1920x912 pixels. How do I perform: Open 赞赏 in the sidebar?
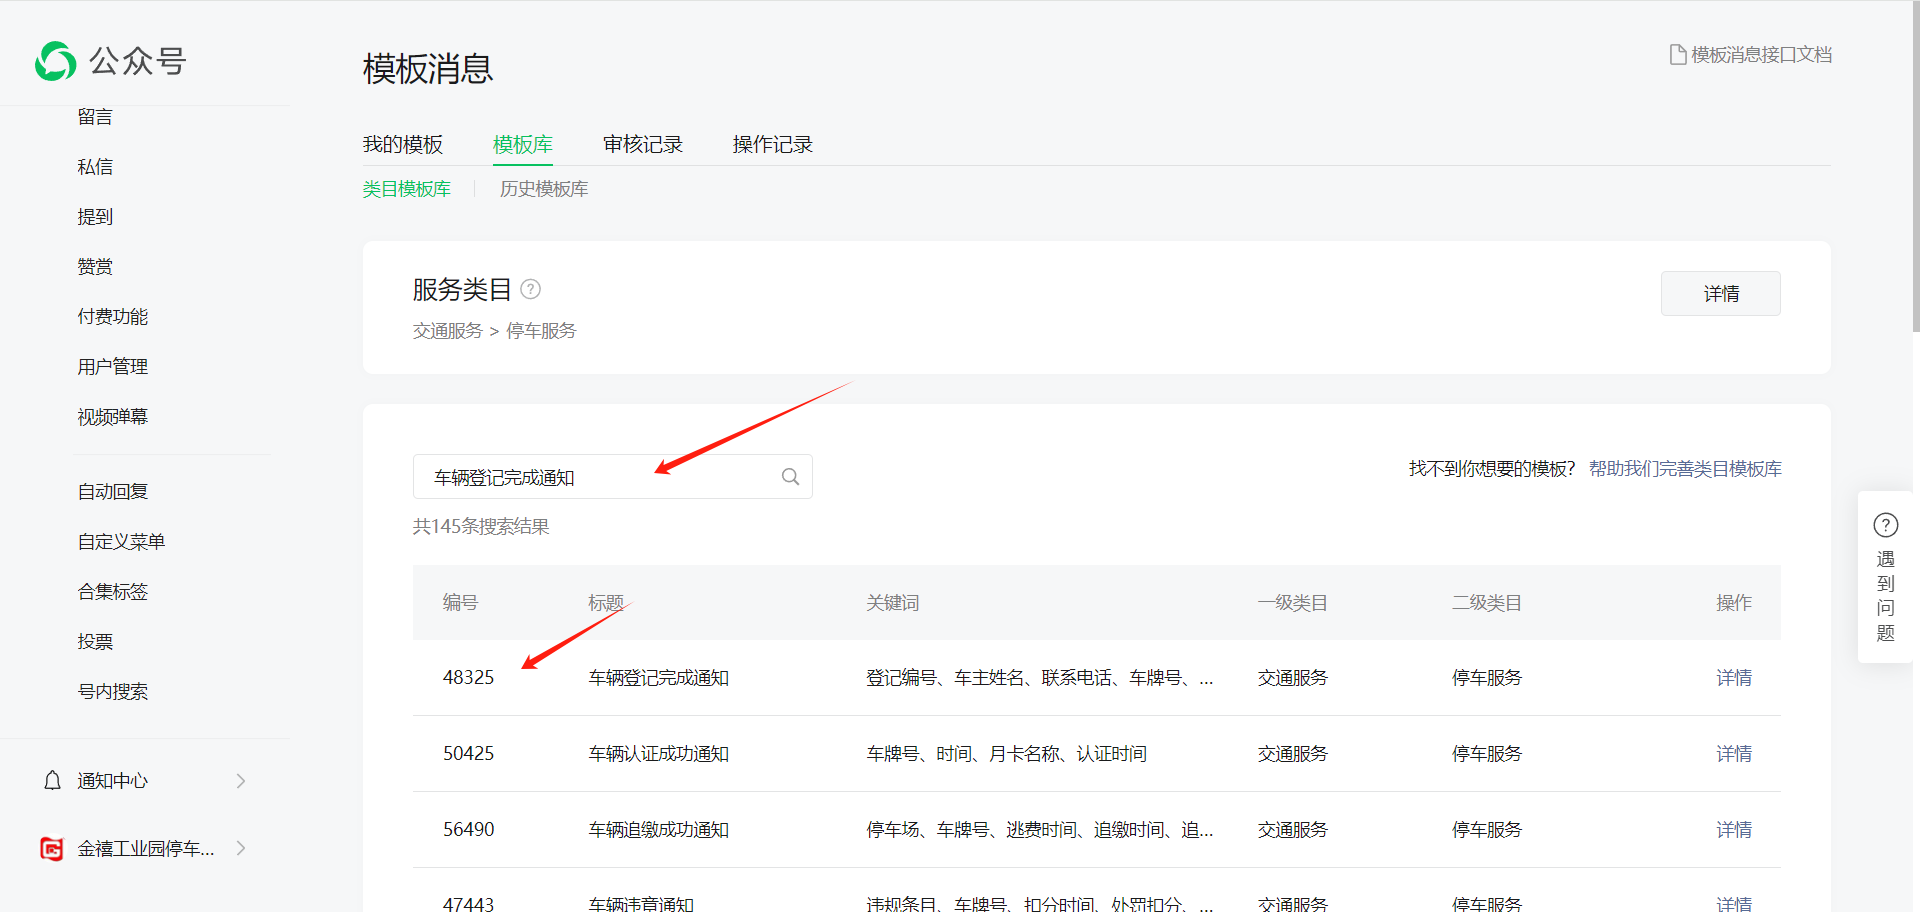coord(95,267)
